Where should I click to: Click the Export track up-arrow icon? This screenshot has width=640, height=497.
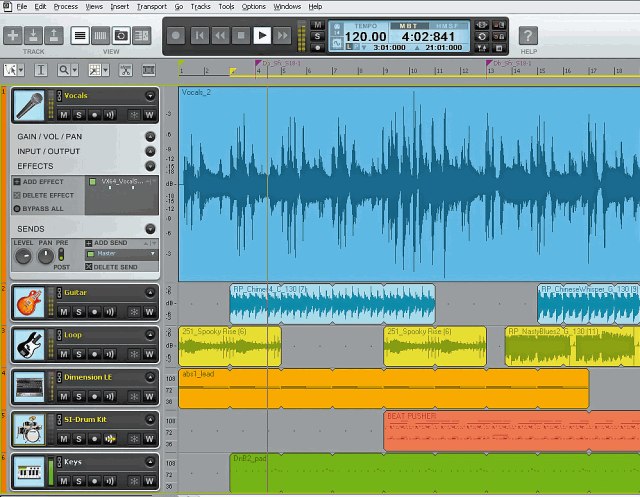click(x=53, y=36)
